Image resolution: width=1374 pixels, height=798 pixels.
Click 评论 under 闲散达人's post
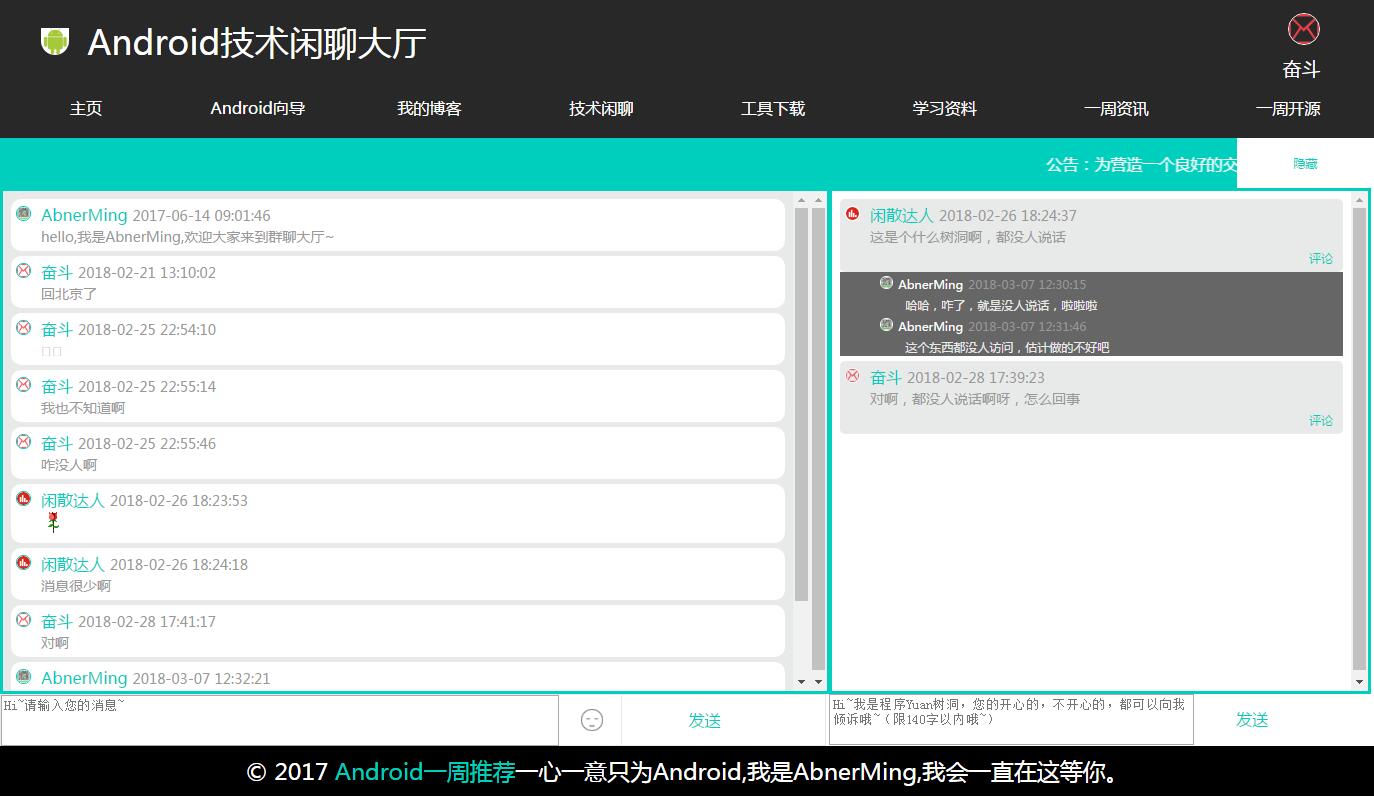tap(1321, 258)
